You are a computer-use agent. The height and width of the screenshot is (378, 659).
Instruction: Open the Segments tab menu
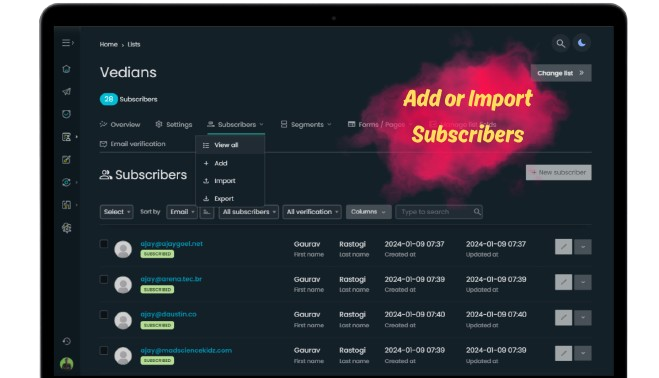click(x=306, y=124)
